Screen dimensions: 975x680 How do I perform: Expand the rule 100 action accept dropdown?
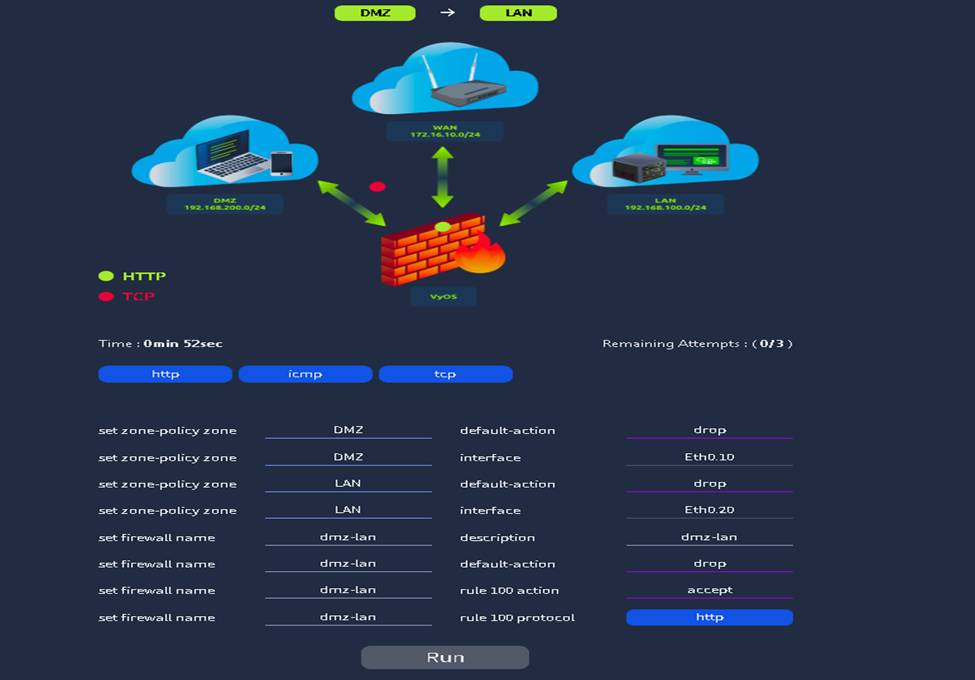pyautogui.click(x=709, y=589)
